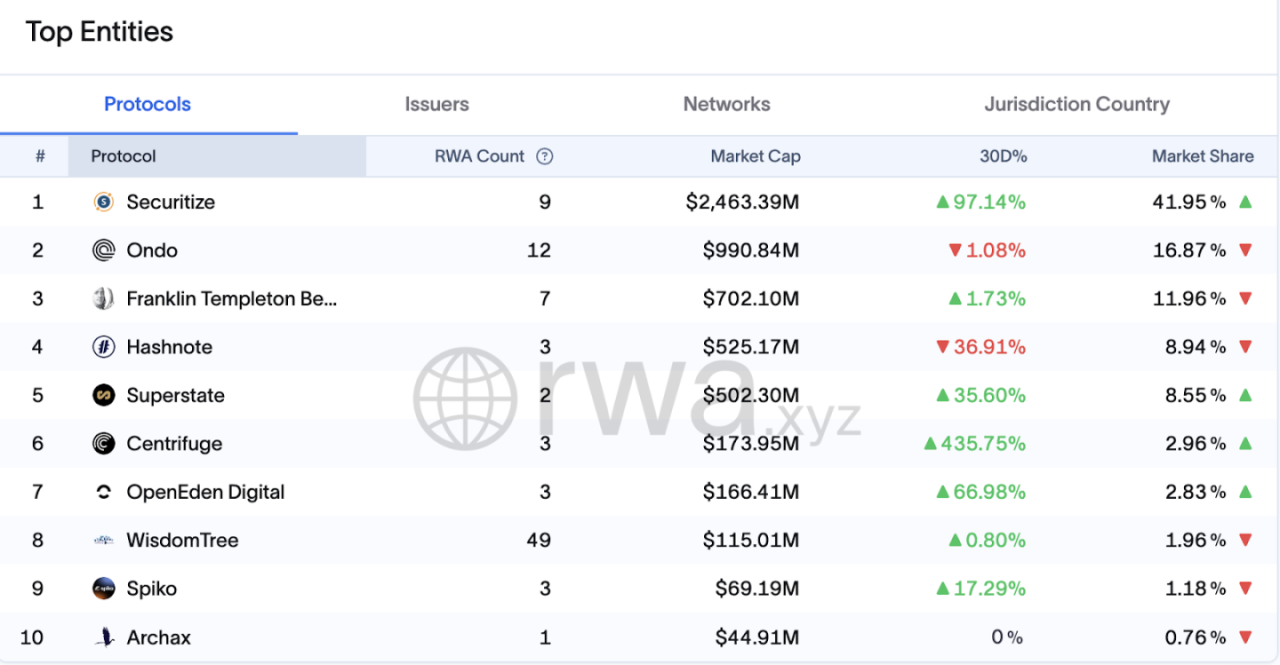Open the Ondo protocol link

point(152,250)
